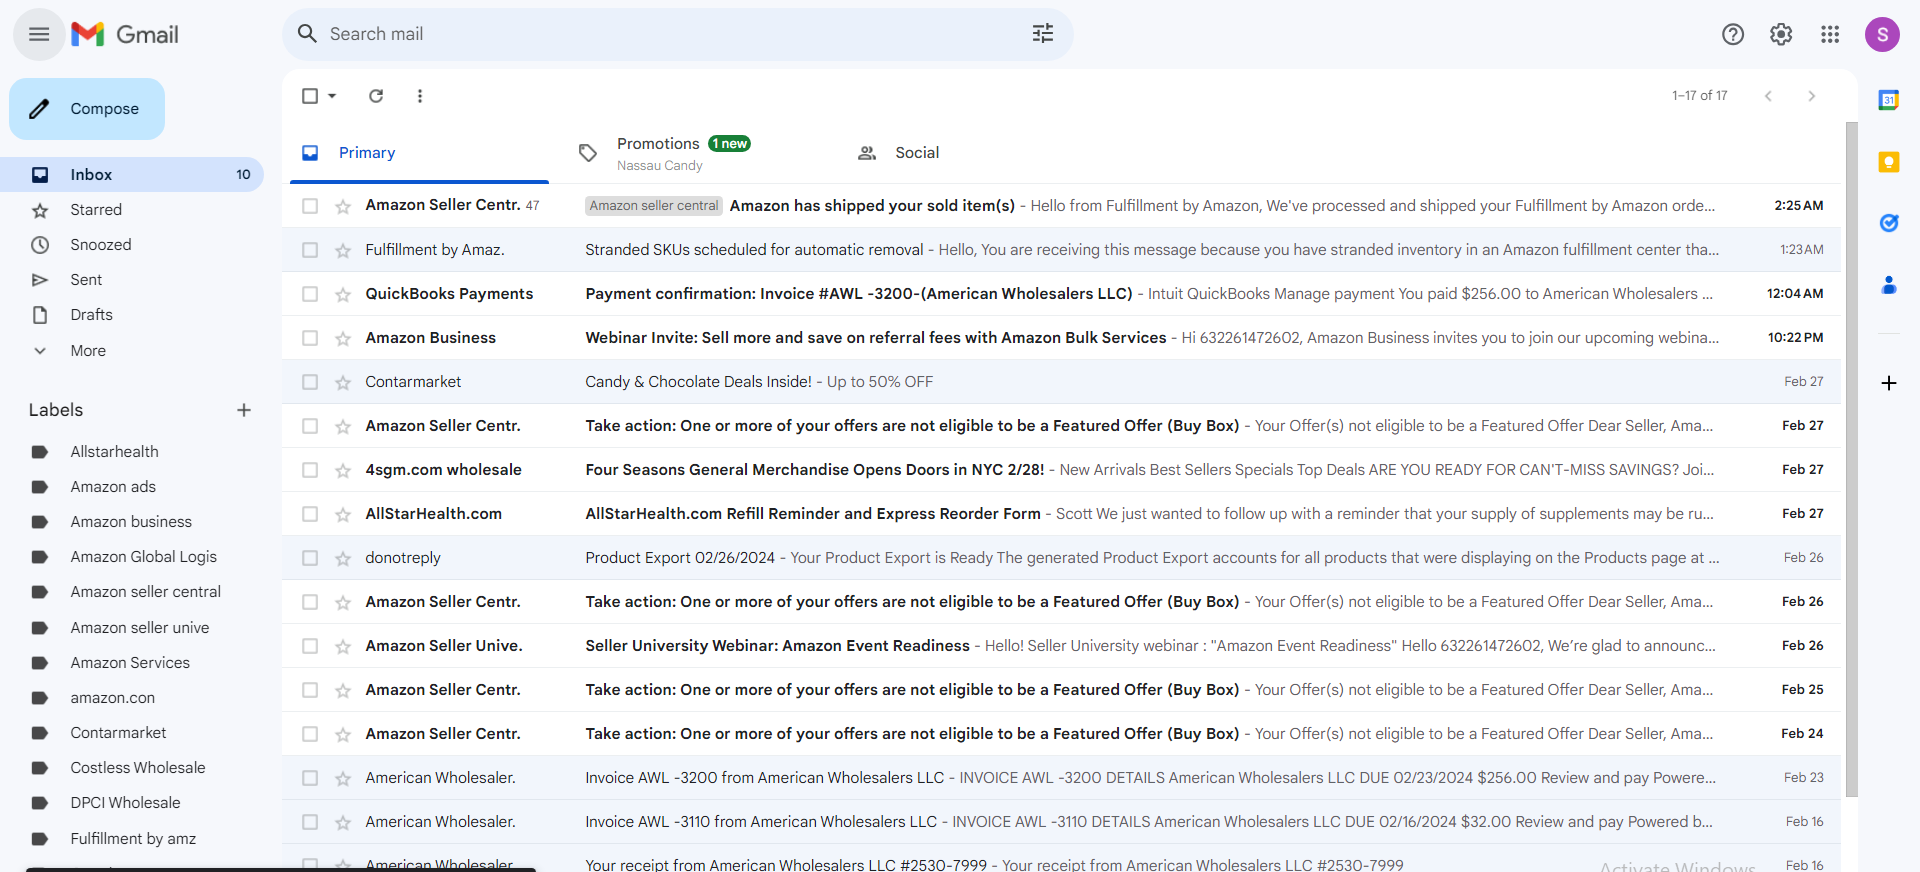Open the Drafts folder

coord(132,315)
